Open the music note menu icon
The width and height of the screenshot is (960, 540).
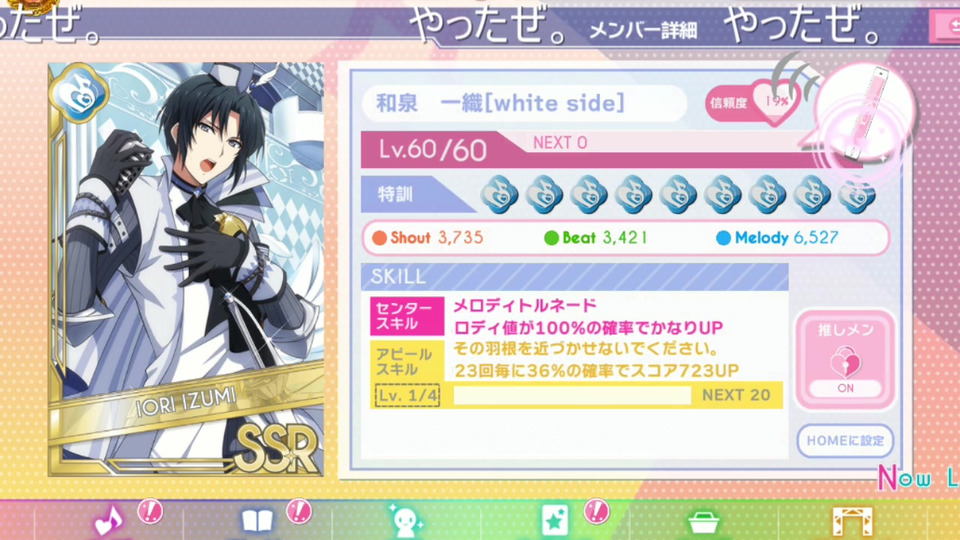pyautogui.click(x=109, y=522)
